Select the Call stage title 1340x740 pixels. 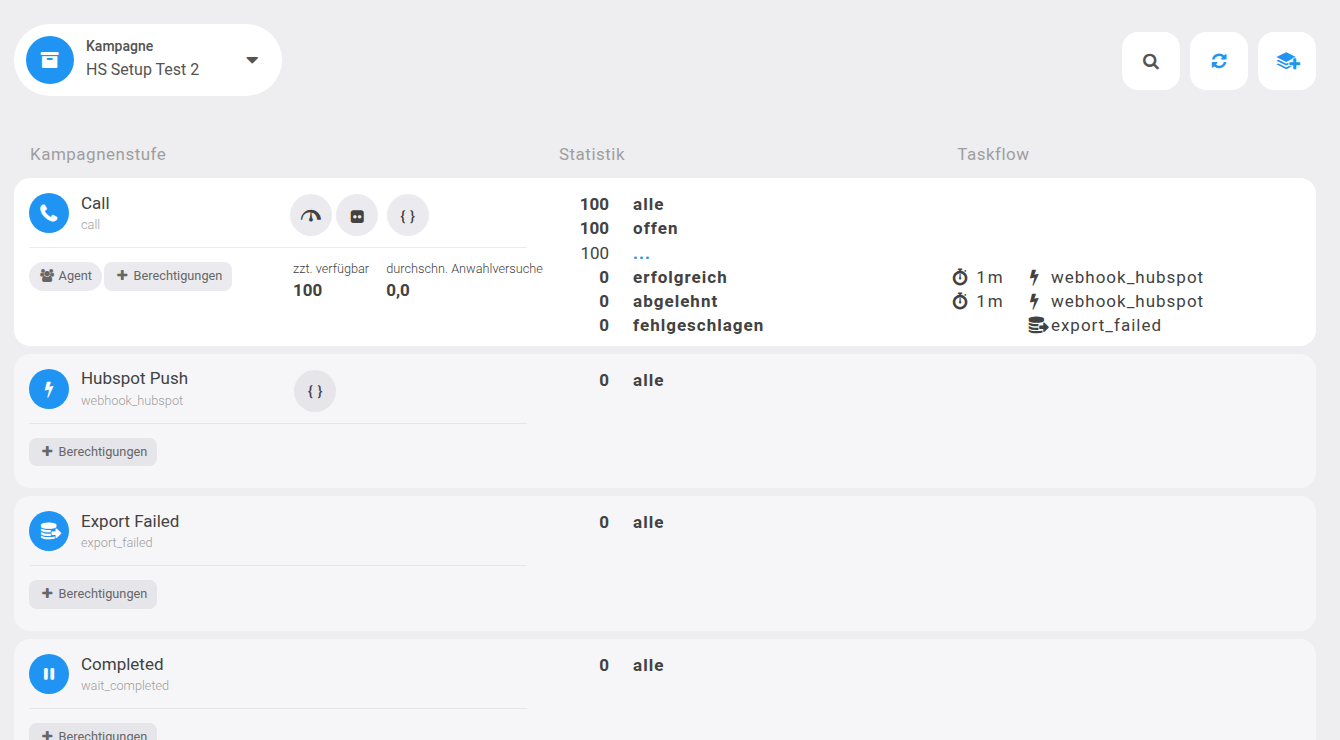(x=95, y=204)
